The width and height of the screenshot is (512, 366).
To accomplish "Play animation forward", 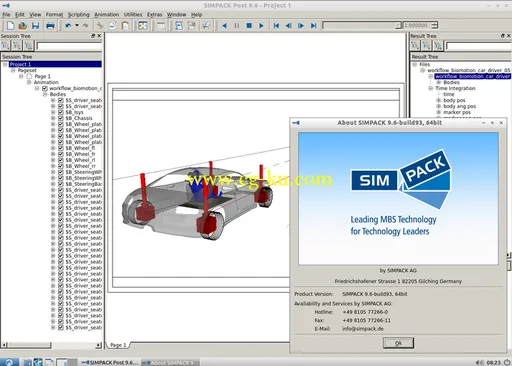I will click(261, 25).
